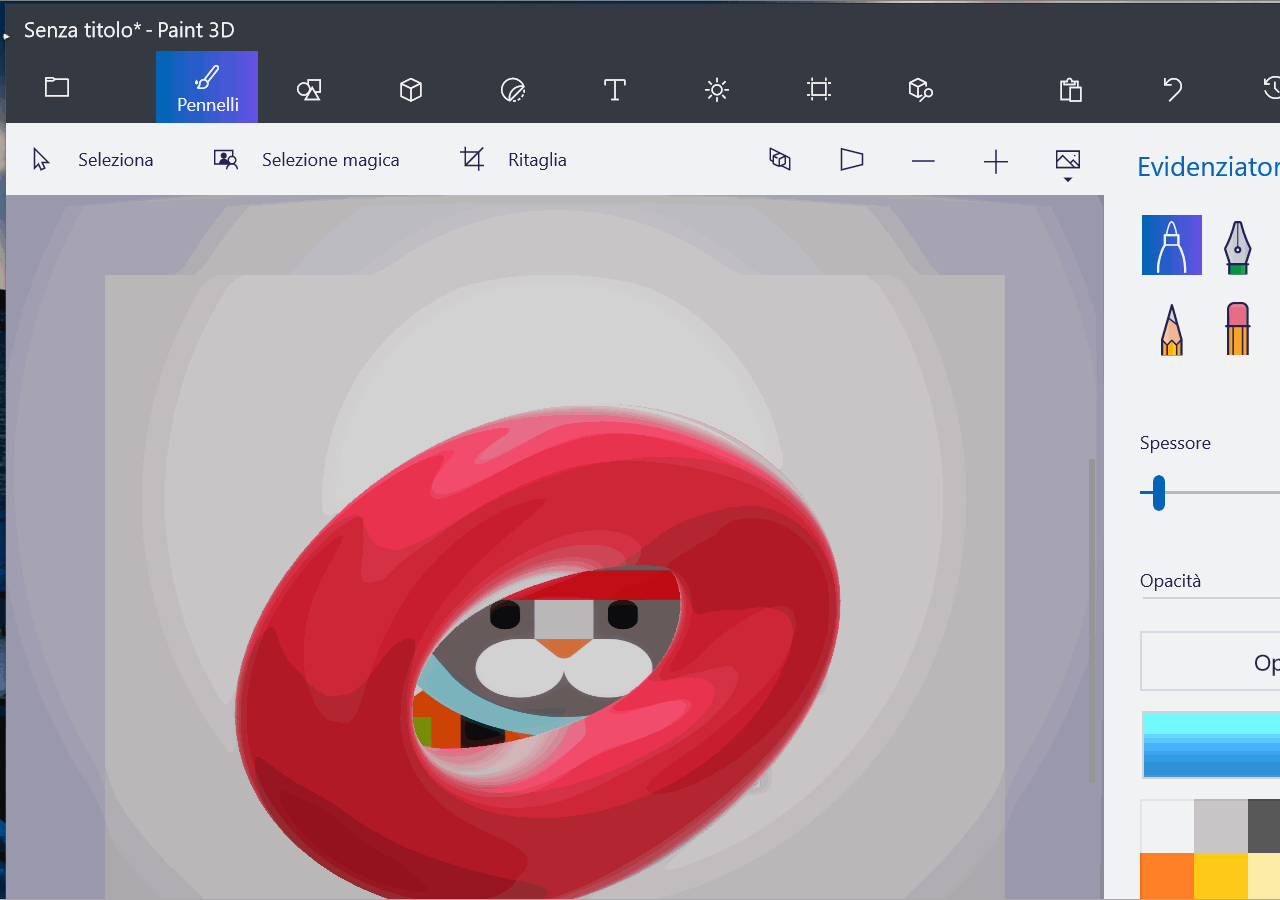Select the Eraser brush

pos(1238,329)
